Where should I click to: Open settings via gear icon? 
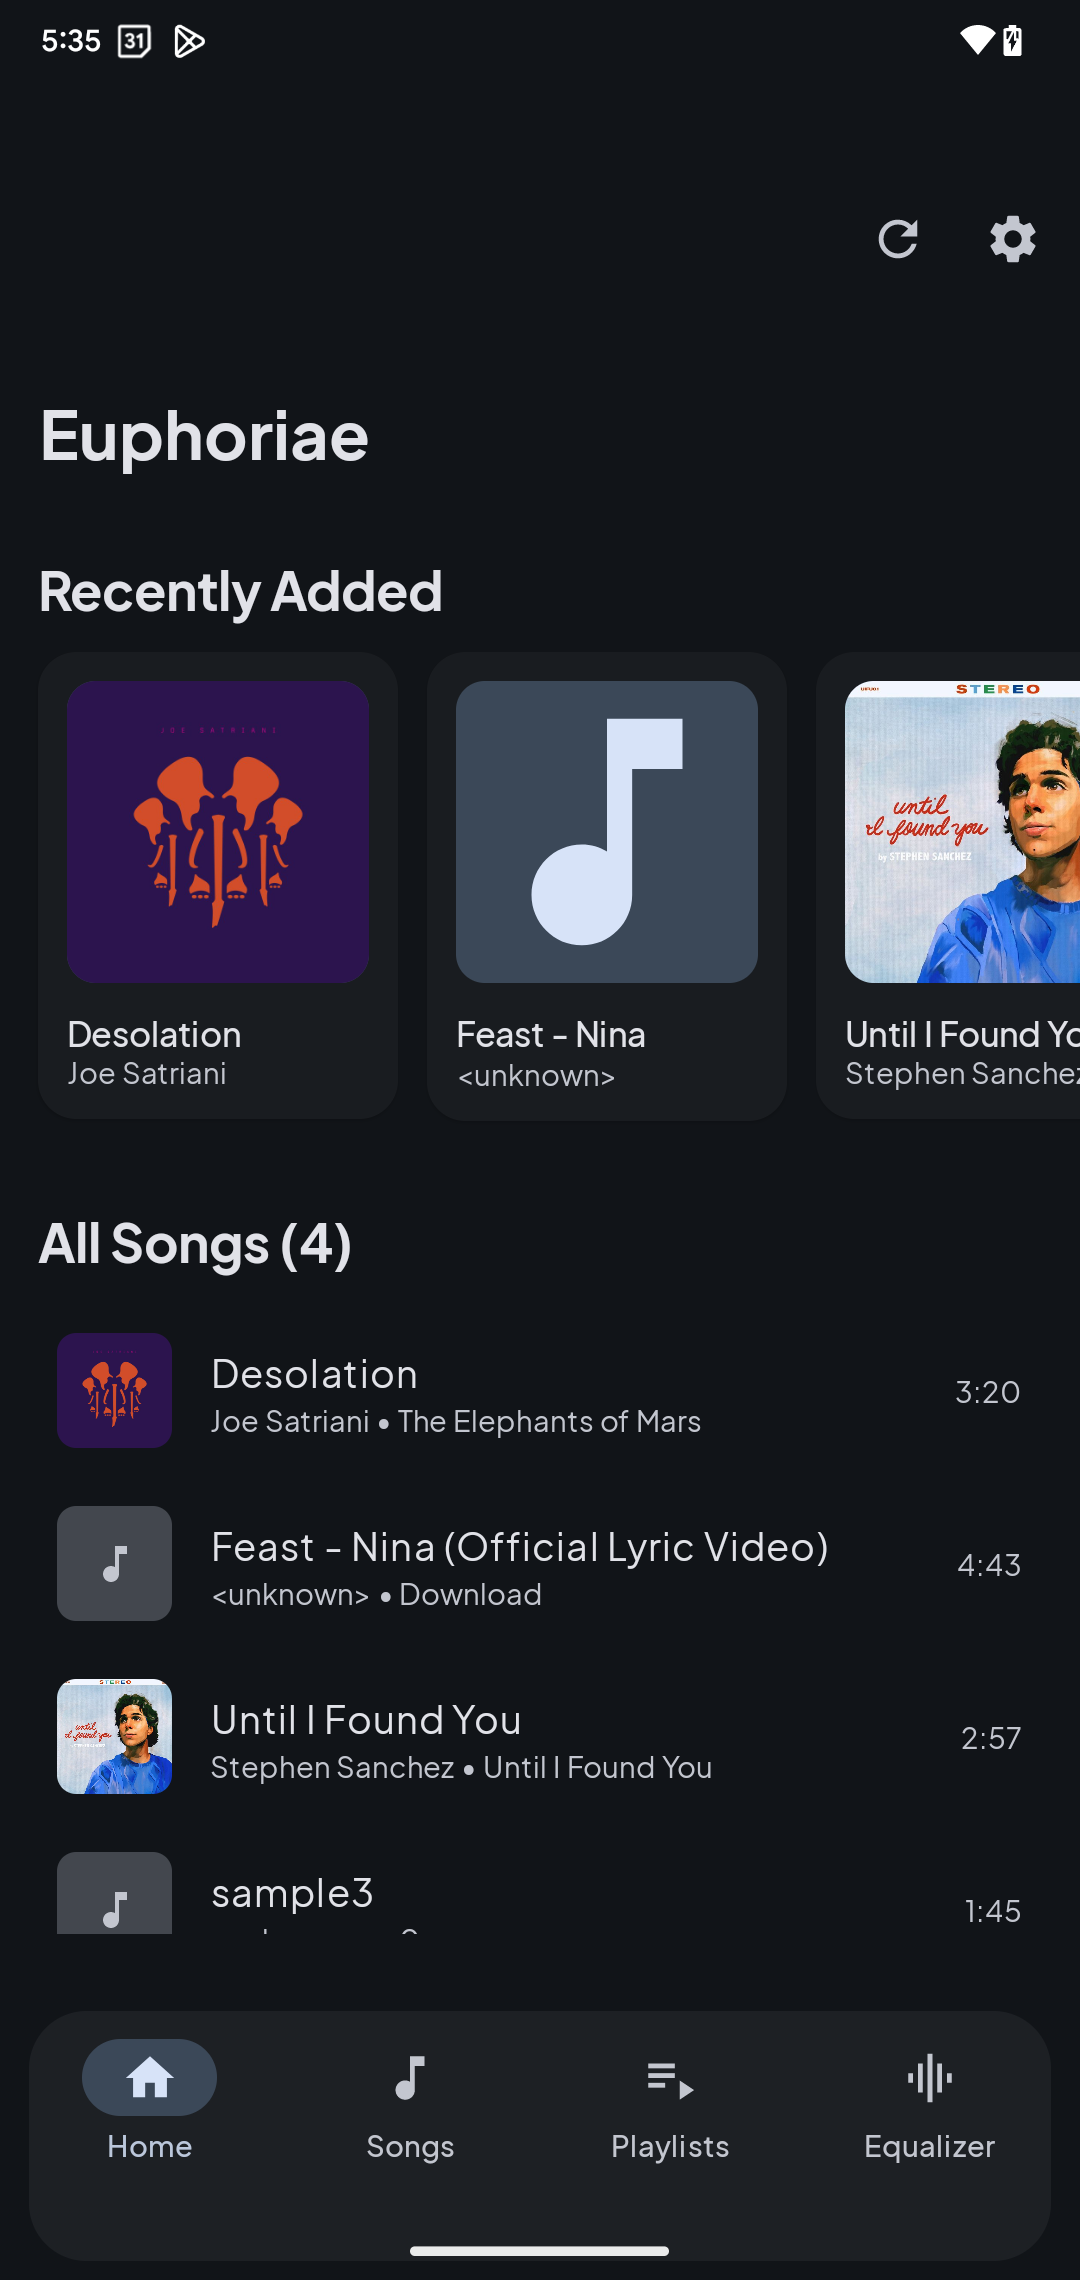pos(1012,239)
